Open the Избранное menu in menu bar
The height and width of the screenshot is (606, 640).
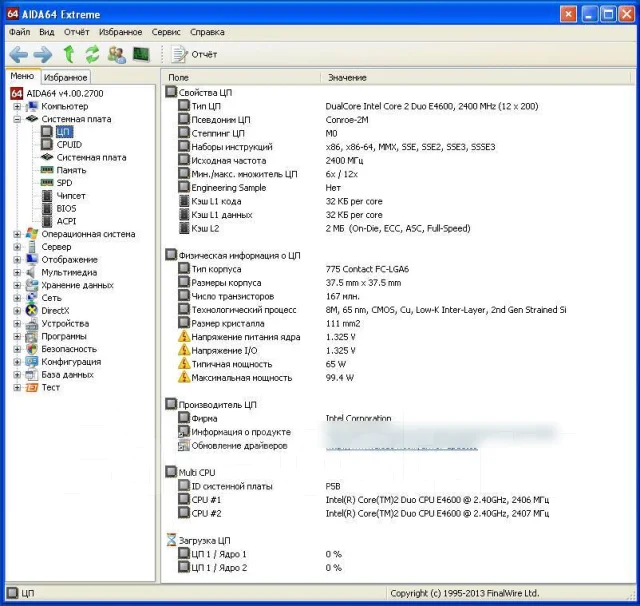[x=120, y=32]
